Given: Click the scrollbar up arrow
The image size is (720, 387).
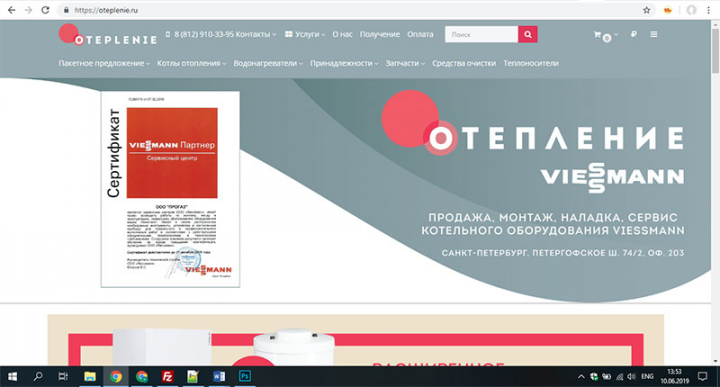Looking at the screenshot, I should coord(715,24).
